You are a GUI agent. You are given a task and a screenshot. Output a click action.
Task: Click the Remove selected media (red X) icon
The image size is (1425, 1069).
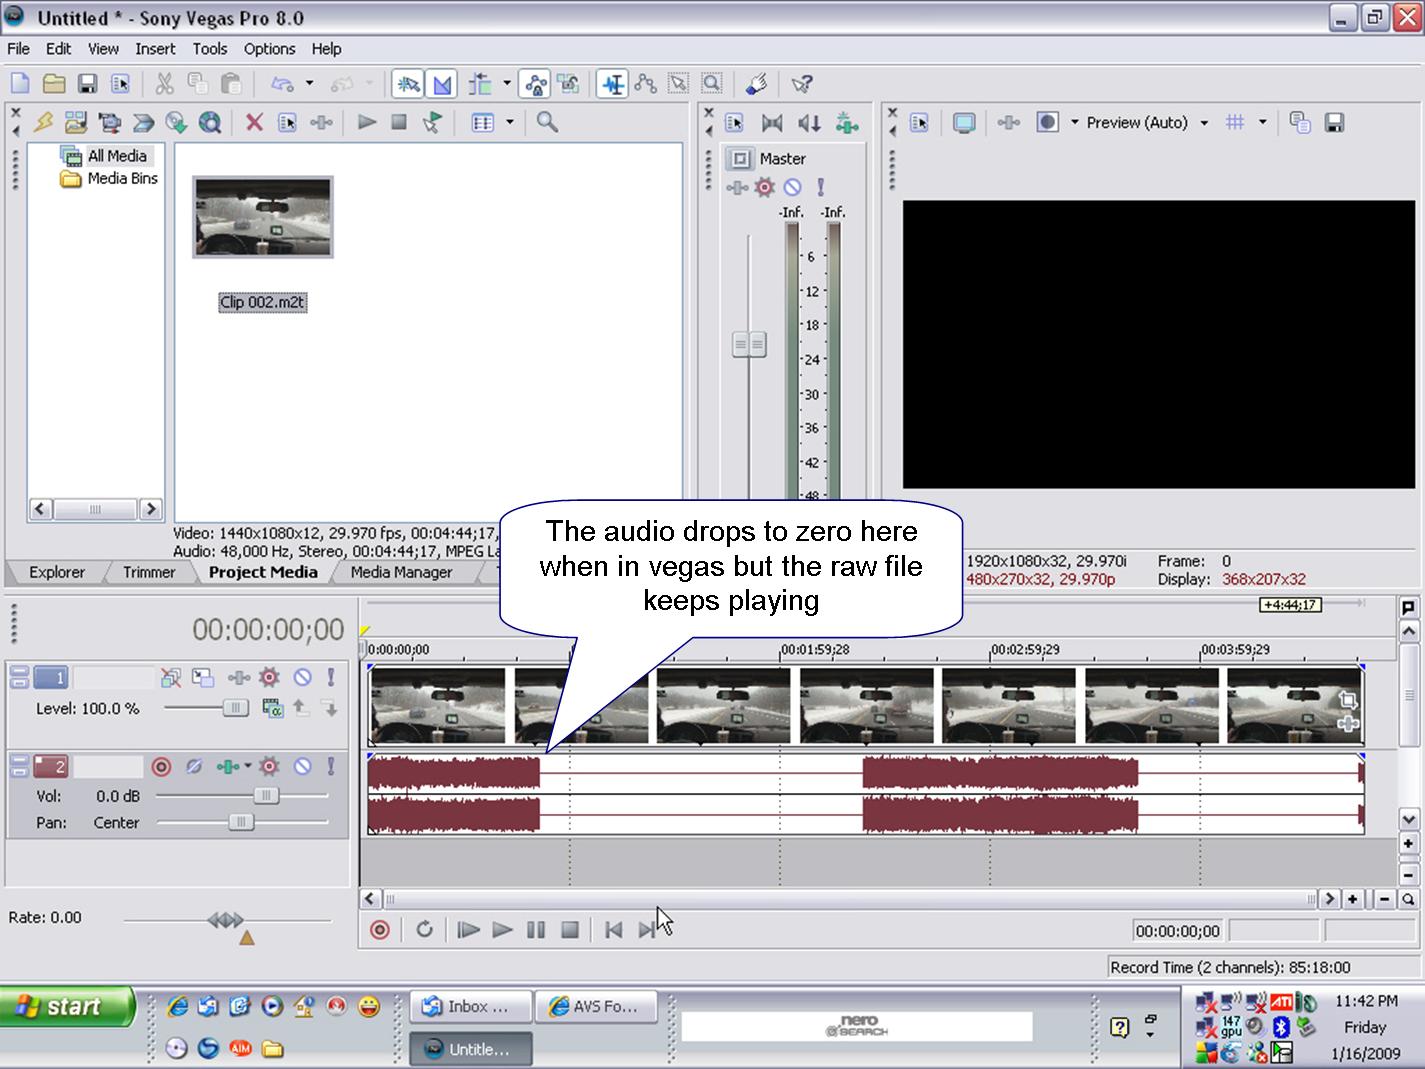pos(254,122)
